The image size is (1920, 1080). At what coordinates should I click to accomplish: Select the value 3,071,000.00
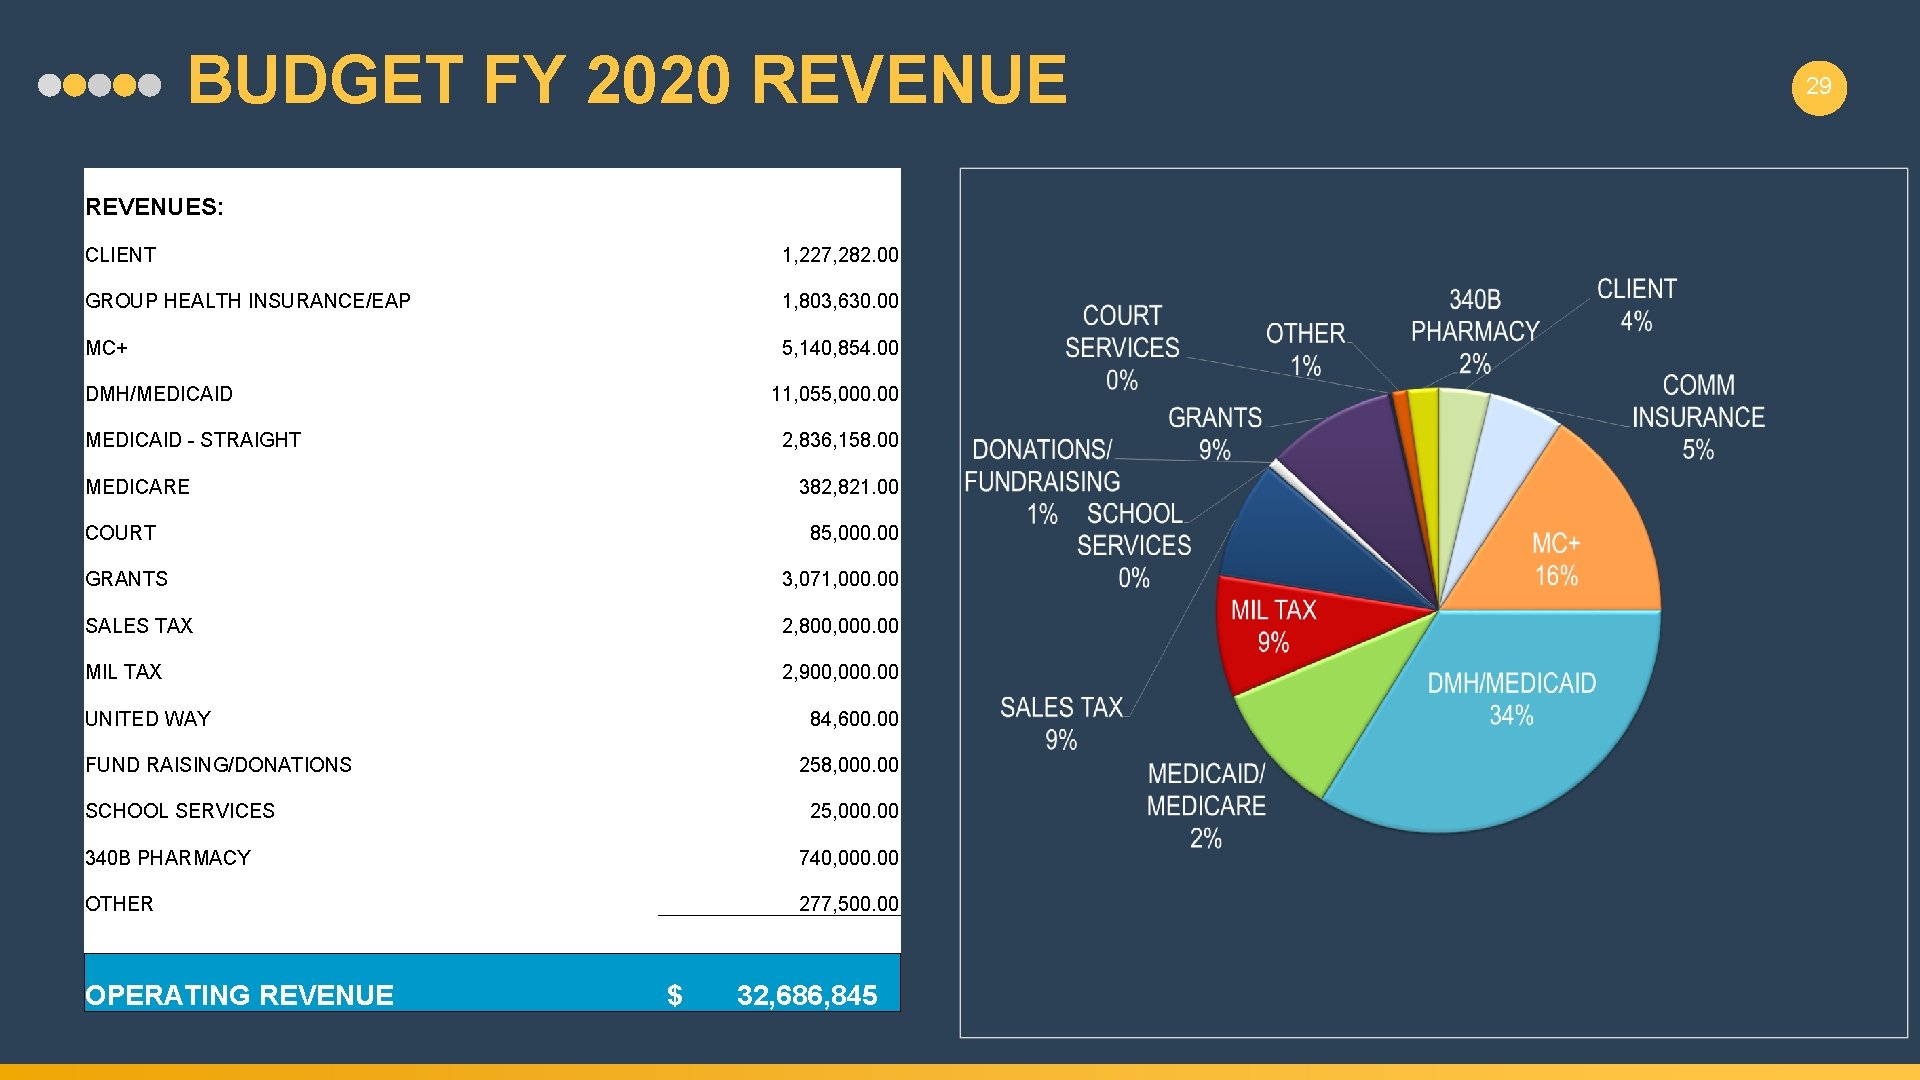(840, 579)
